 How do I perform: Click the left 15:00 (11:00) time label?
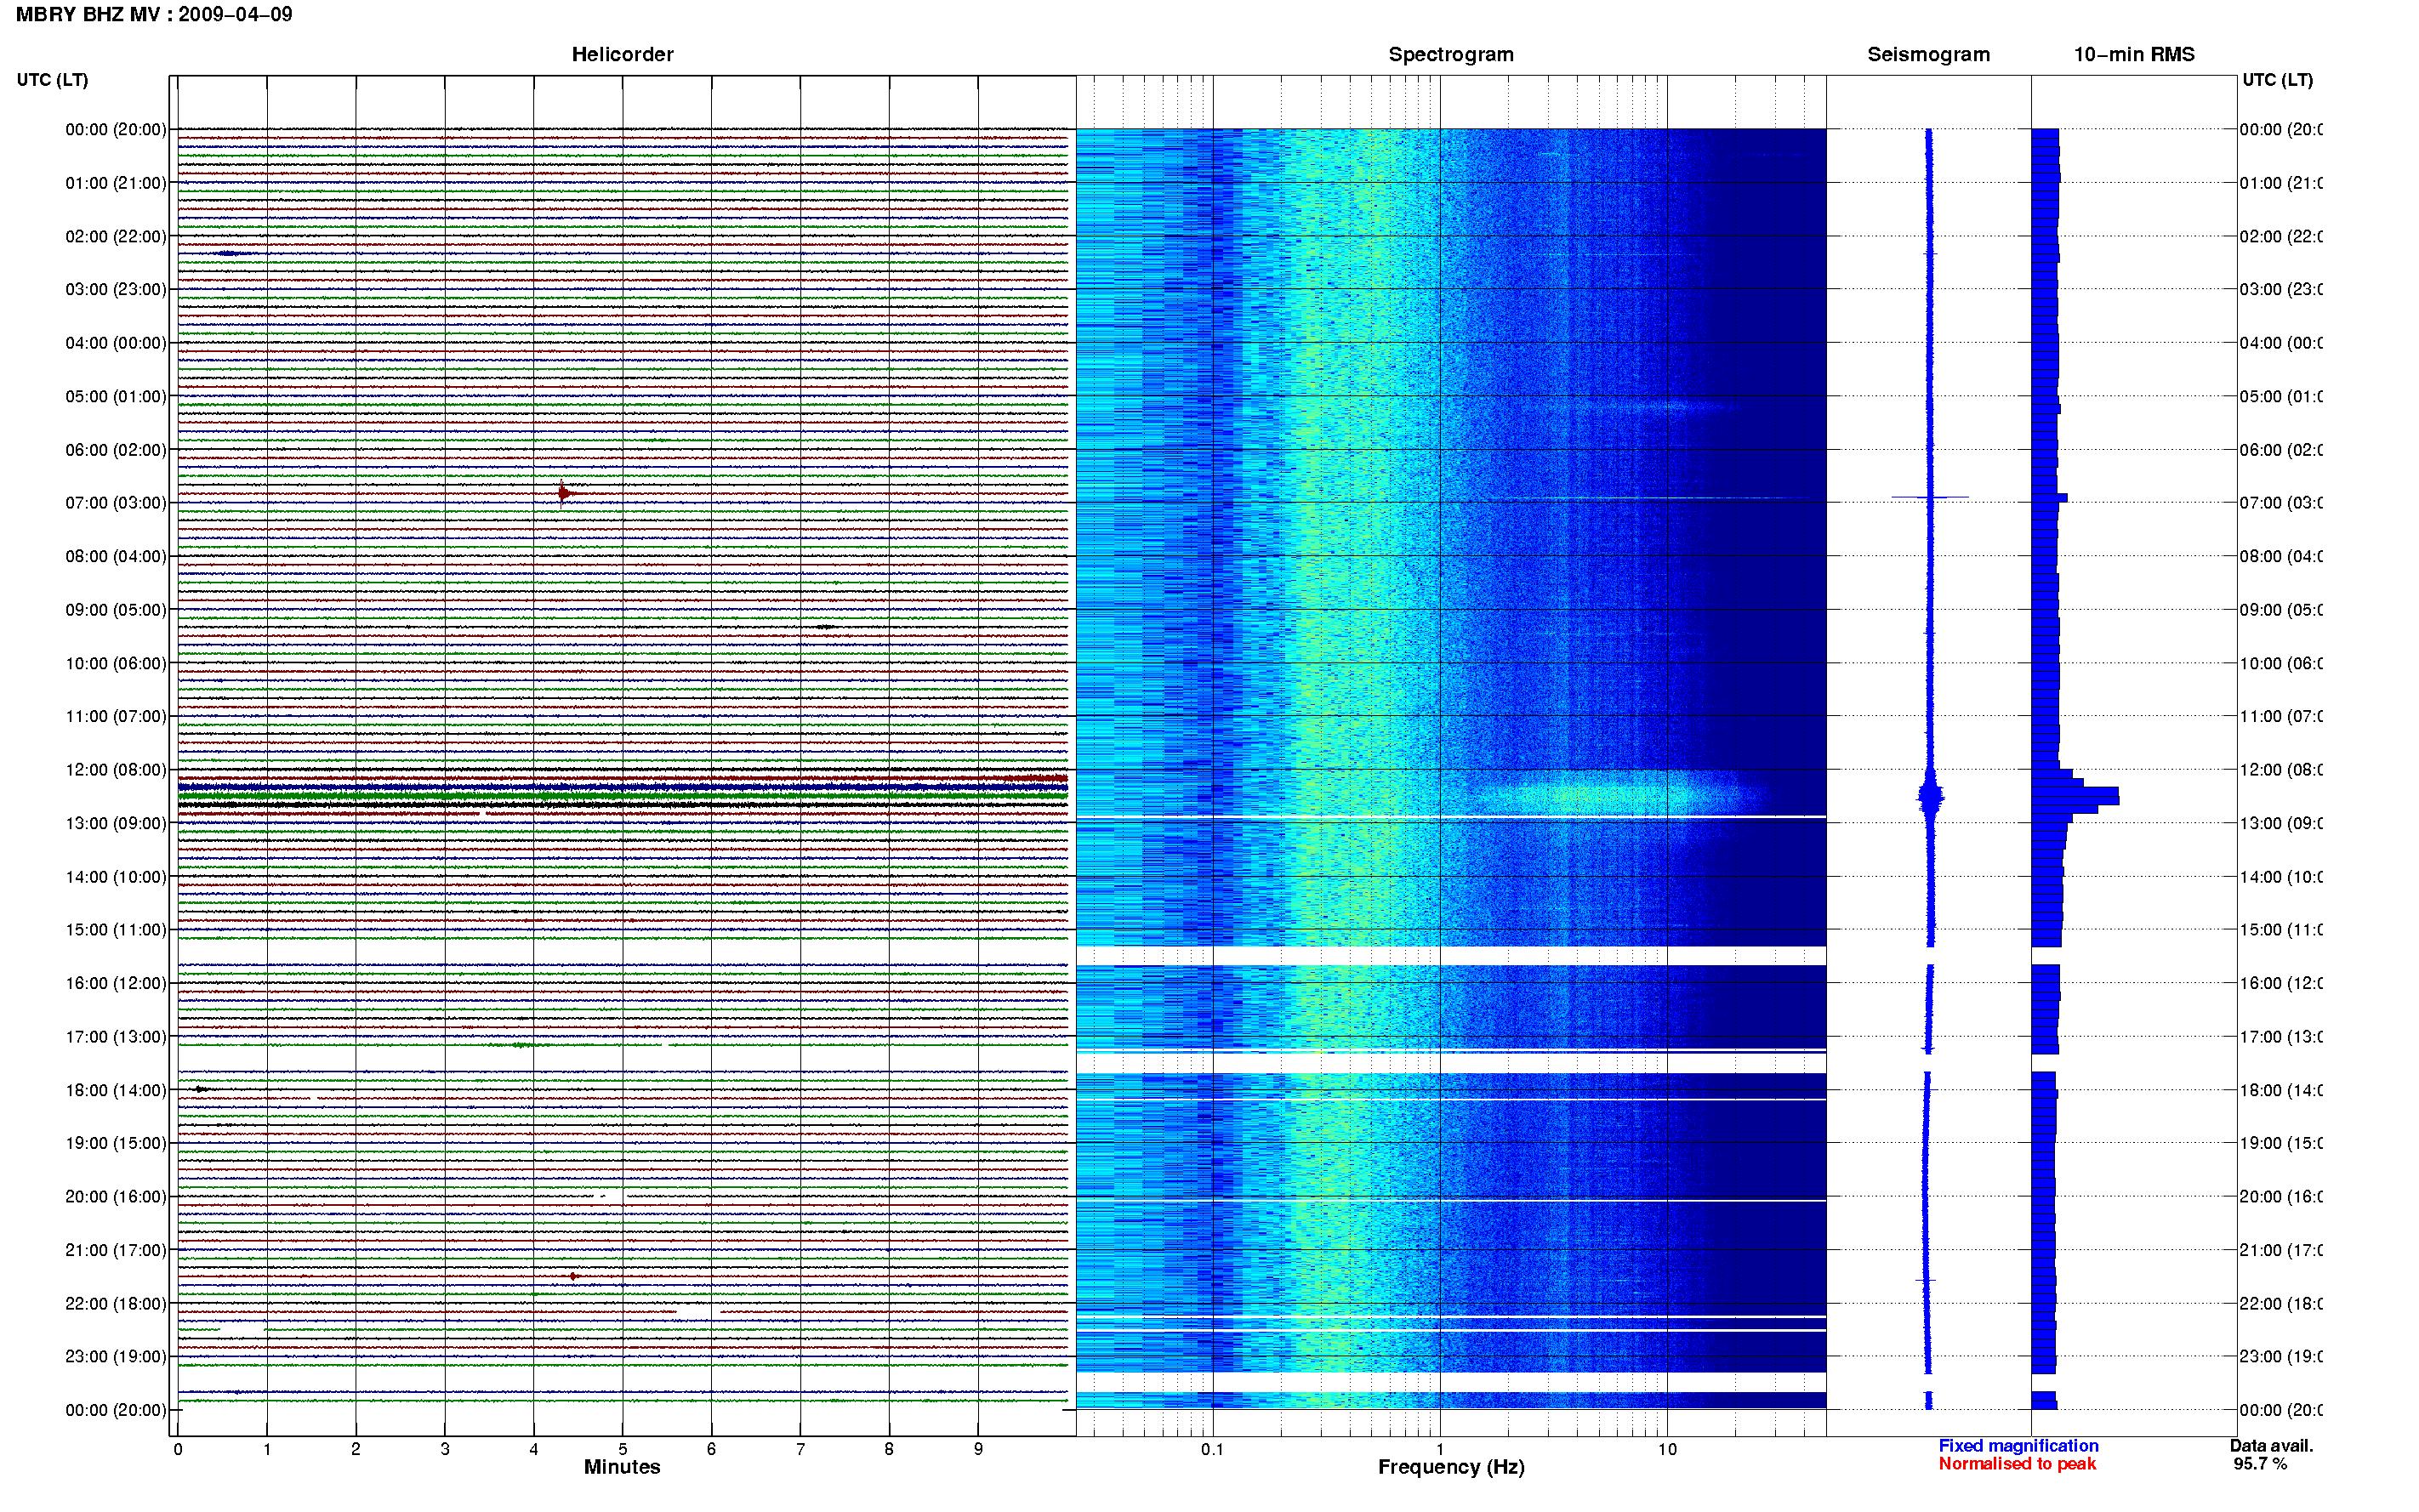(116, 930)
